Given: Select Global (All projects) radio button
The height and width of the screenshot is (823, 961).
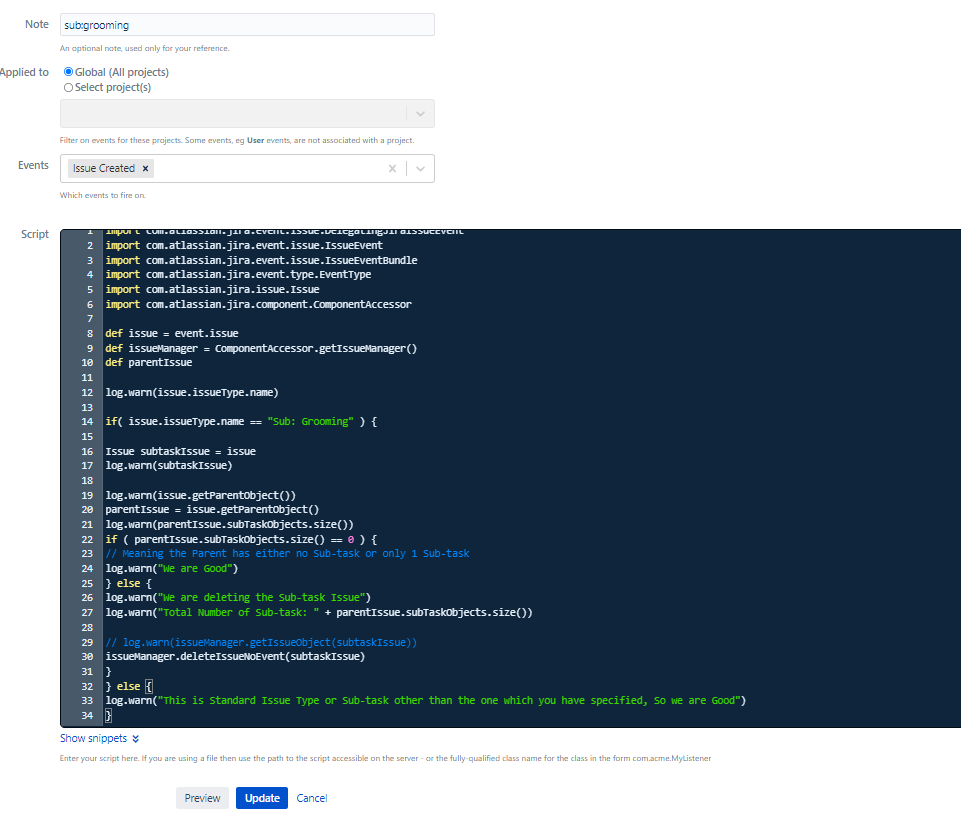Looking at the screenshot, I should 69,72.
